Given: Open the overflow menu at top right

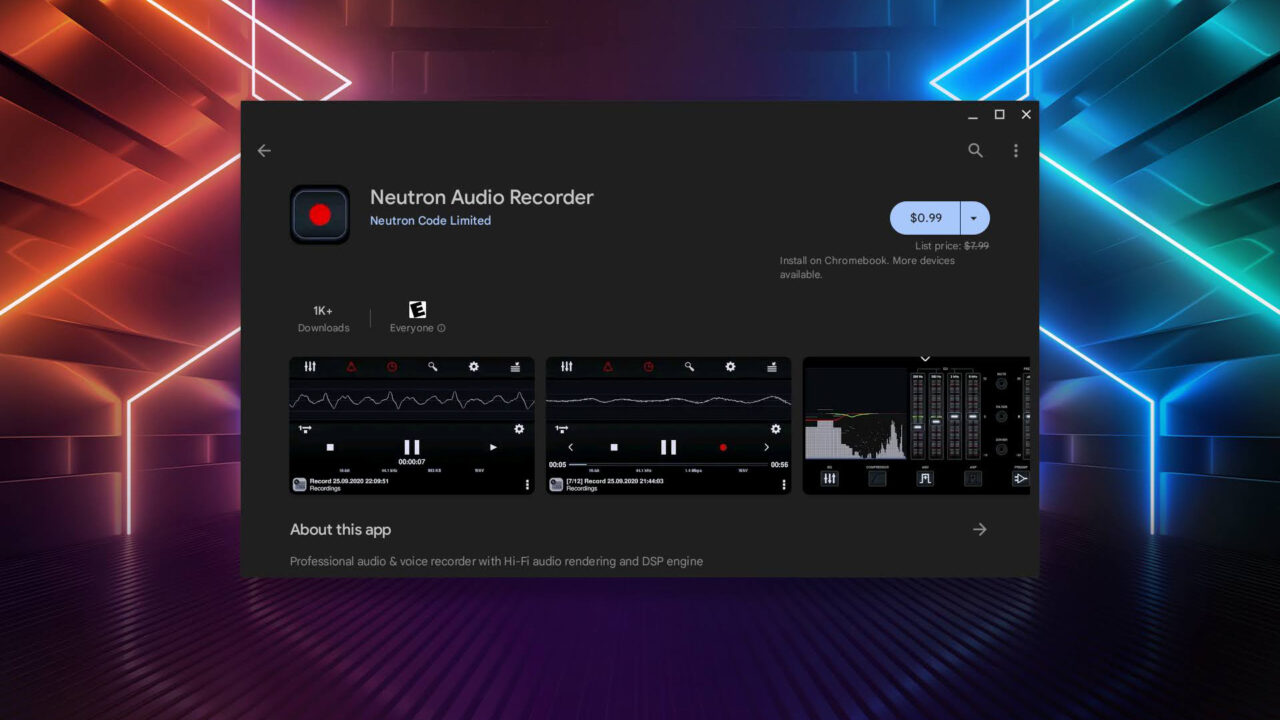Looking at the screenshot, I should pyautogui.click(x=1016, y=150).
